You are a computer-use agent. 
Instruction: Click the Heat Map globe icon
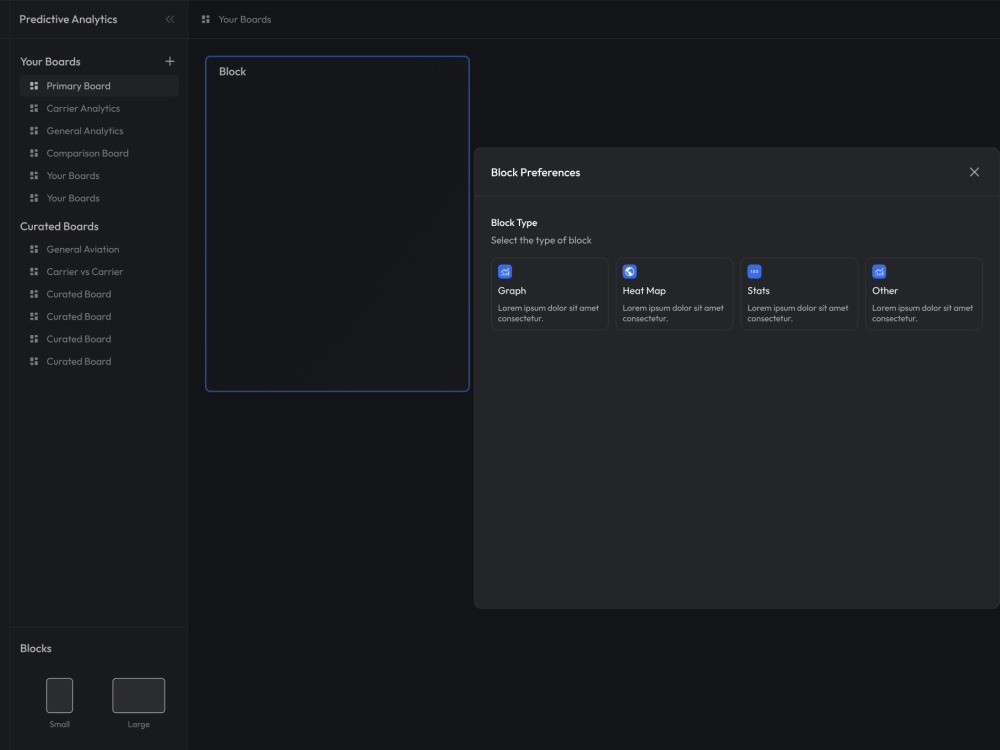629,272
